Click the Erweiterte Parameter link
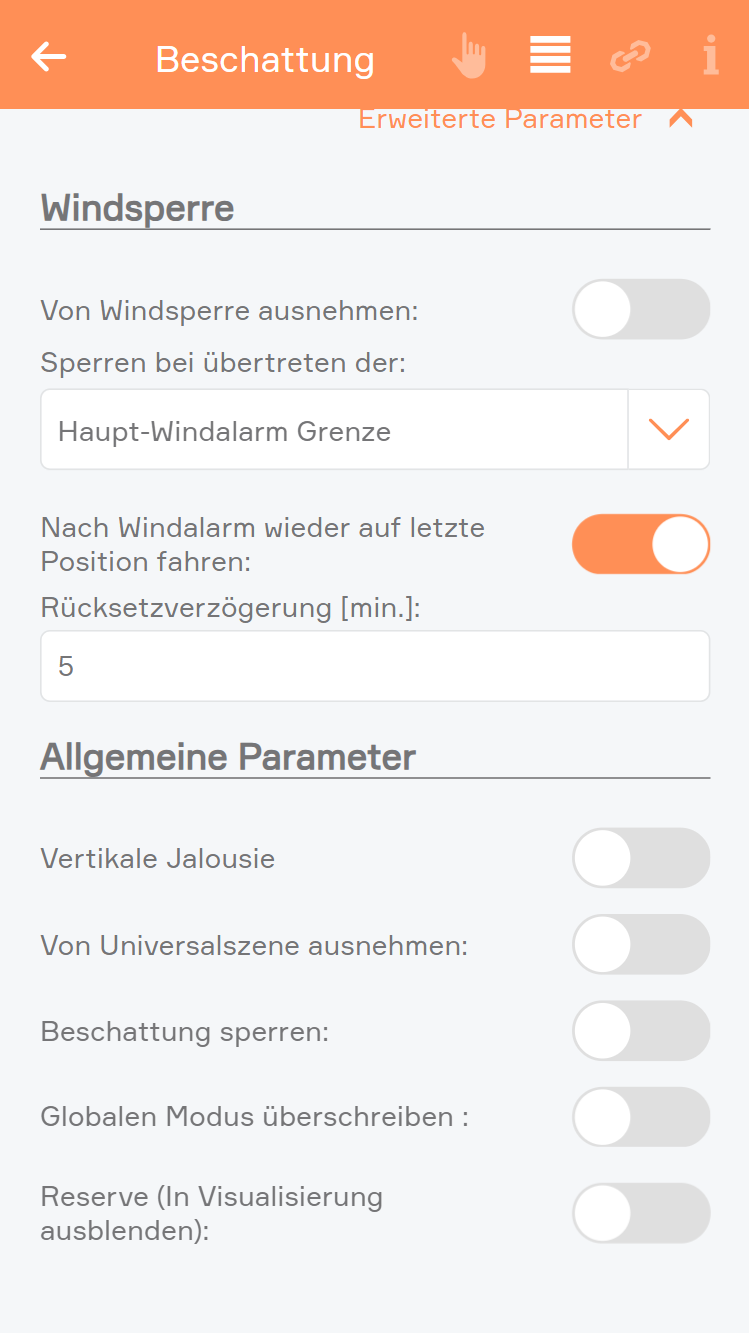This screenshot has height=1333, width=749. click(500, 119)
